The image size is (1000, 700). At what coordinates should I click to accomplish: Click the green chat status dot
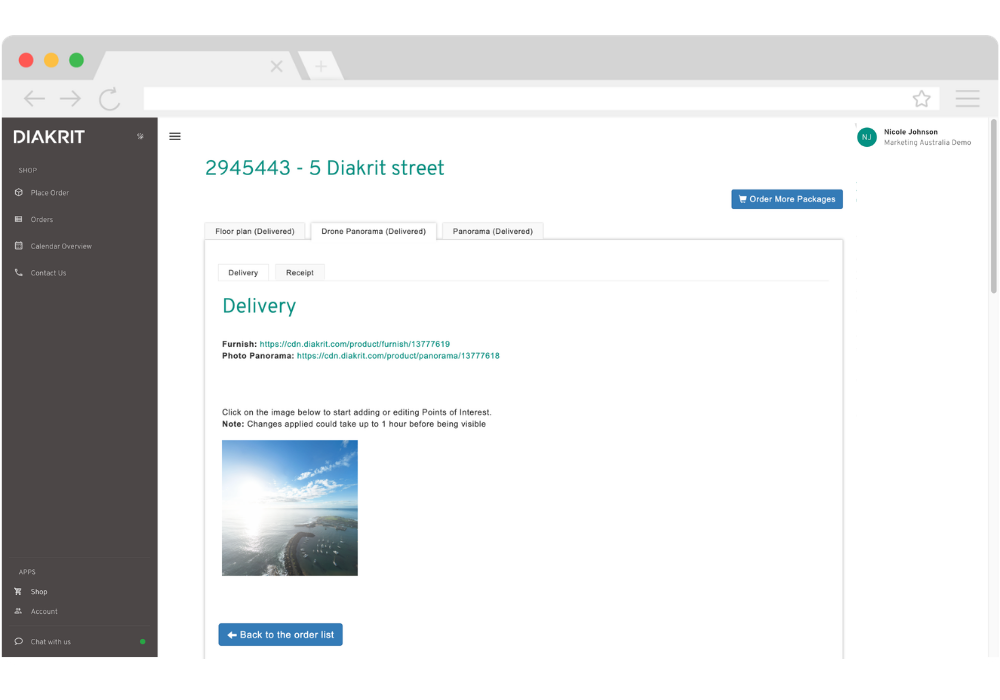click(142, 641)
